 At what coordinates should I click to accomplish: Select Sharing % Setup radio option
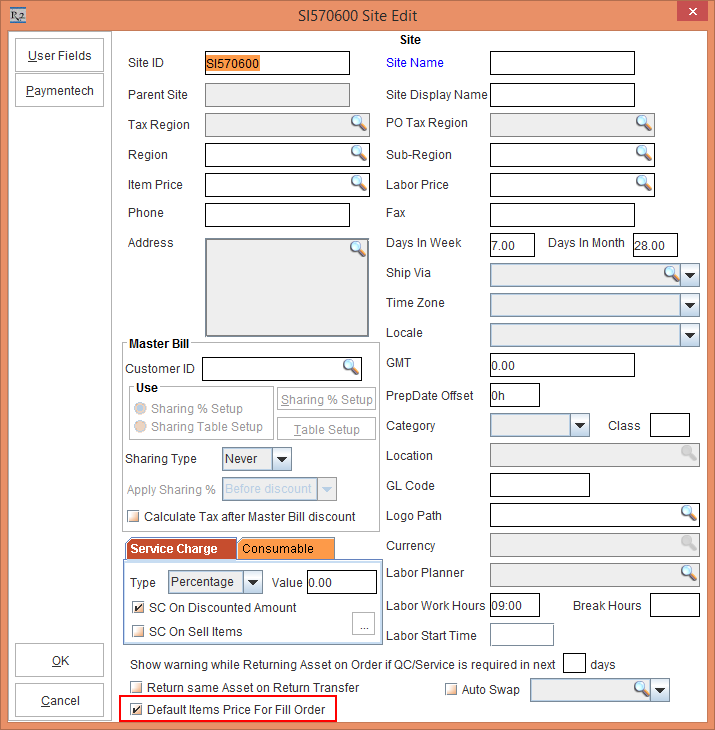point(140,408)
